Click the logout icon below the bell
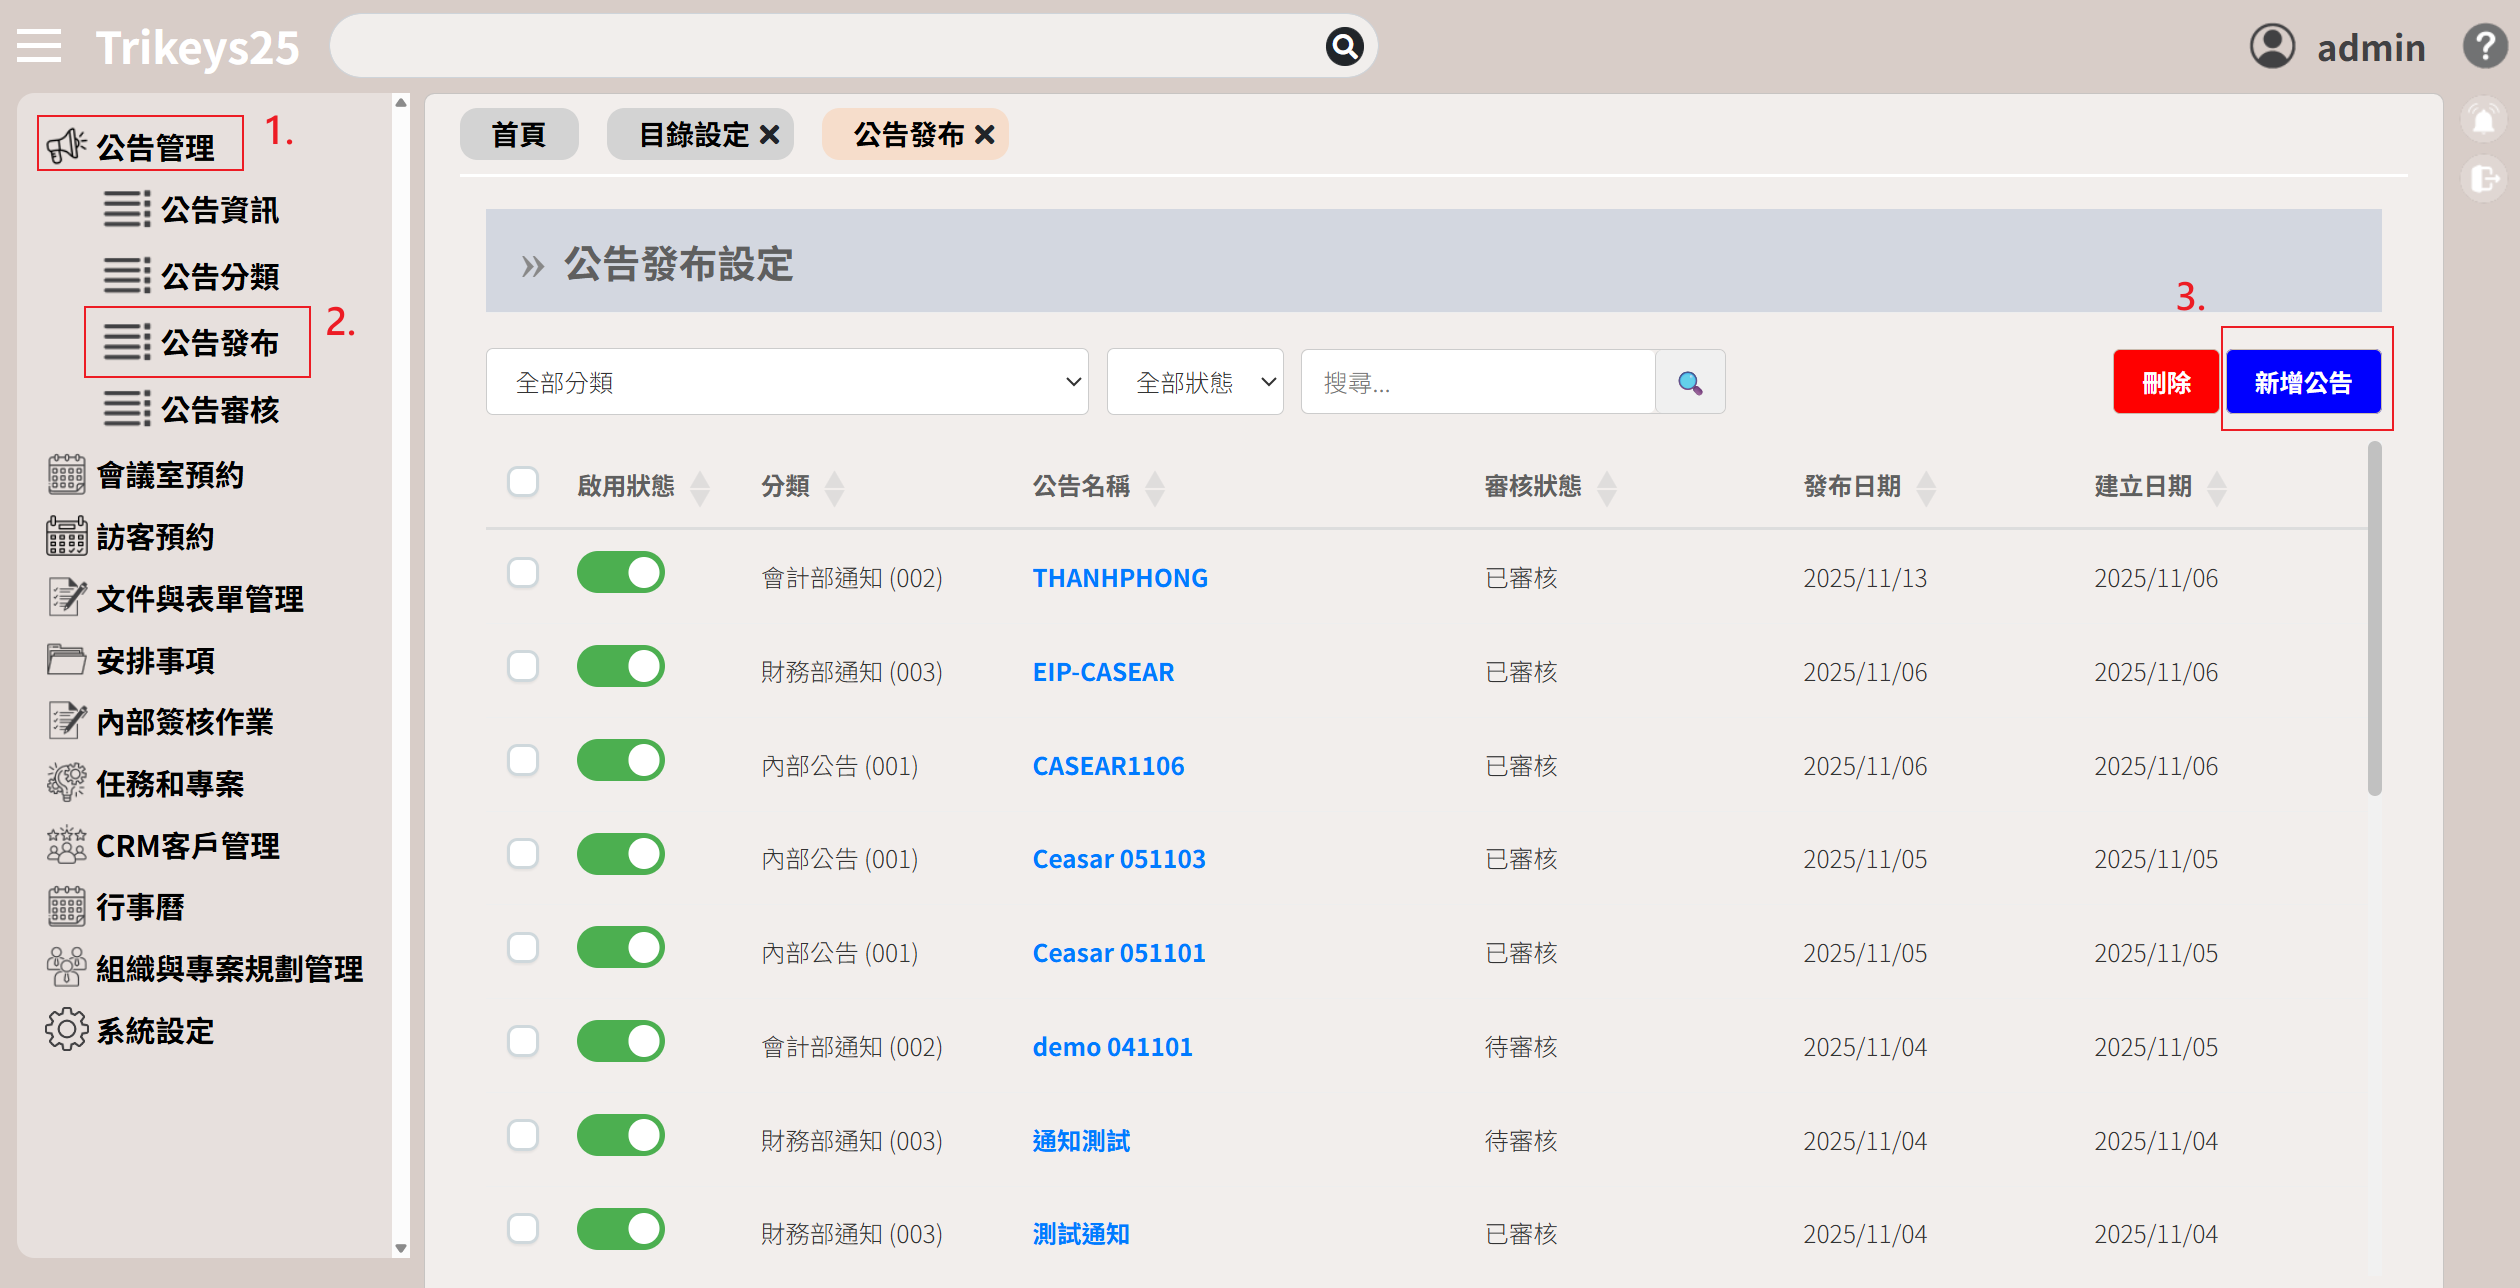This screenshot has width=2520, height=1288. coord(2483,180)
